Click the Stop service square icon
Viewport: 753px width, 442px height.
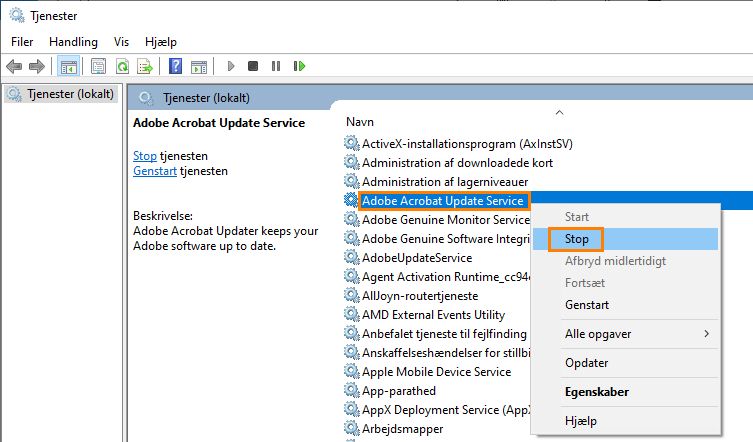point(253,66)
